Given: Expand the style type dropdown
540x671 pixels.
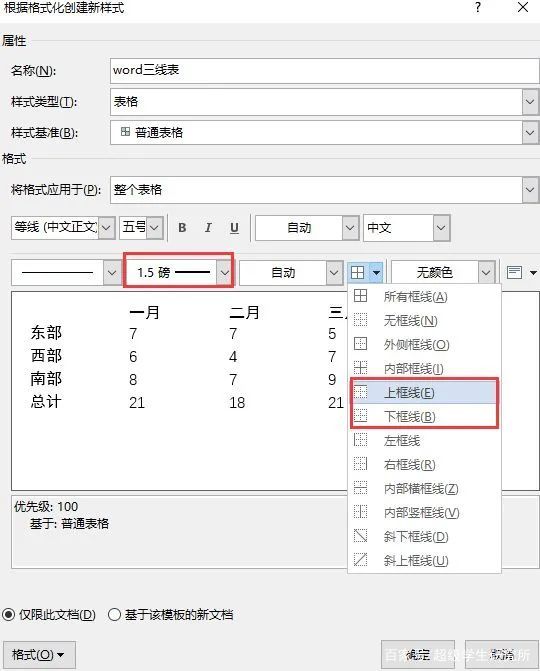Looking at the screenshot, I should [530, 102].
